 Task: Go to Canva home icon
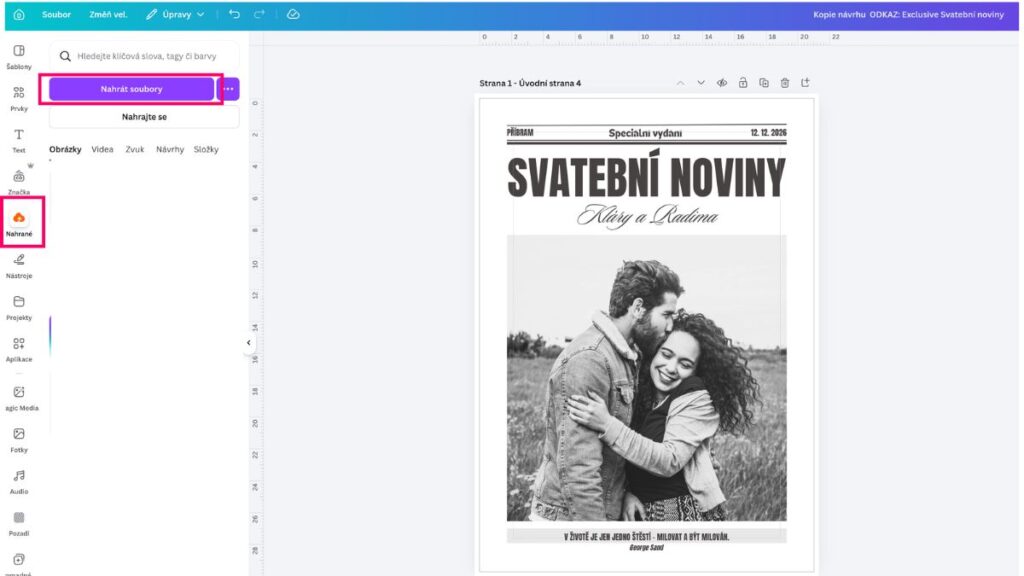click(19, 14)
